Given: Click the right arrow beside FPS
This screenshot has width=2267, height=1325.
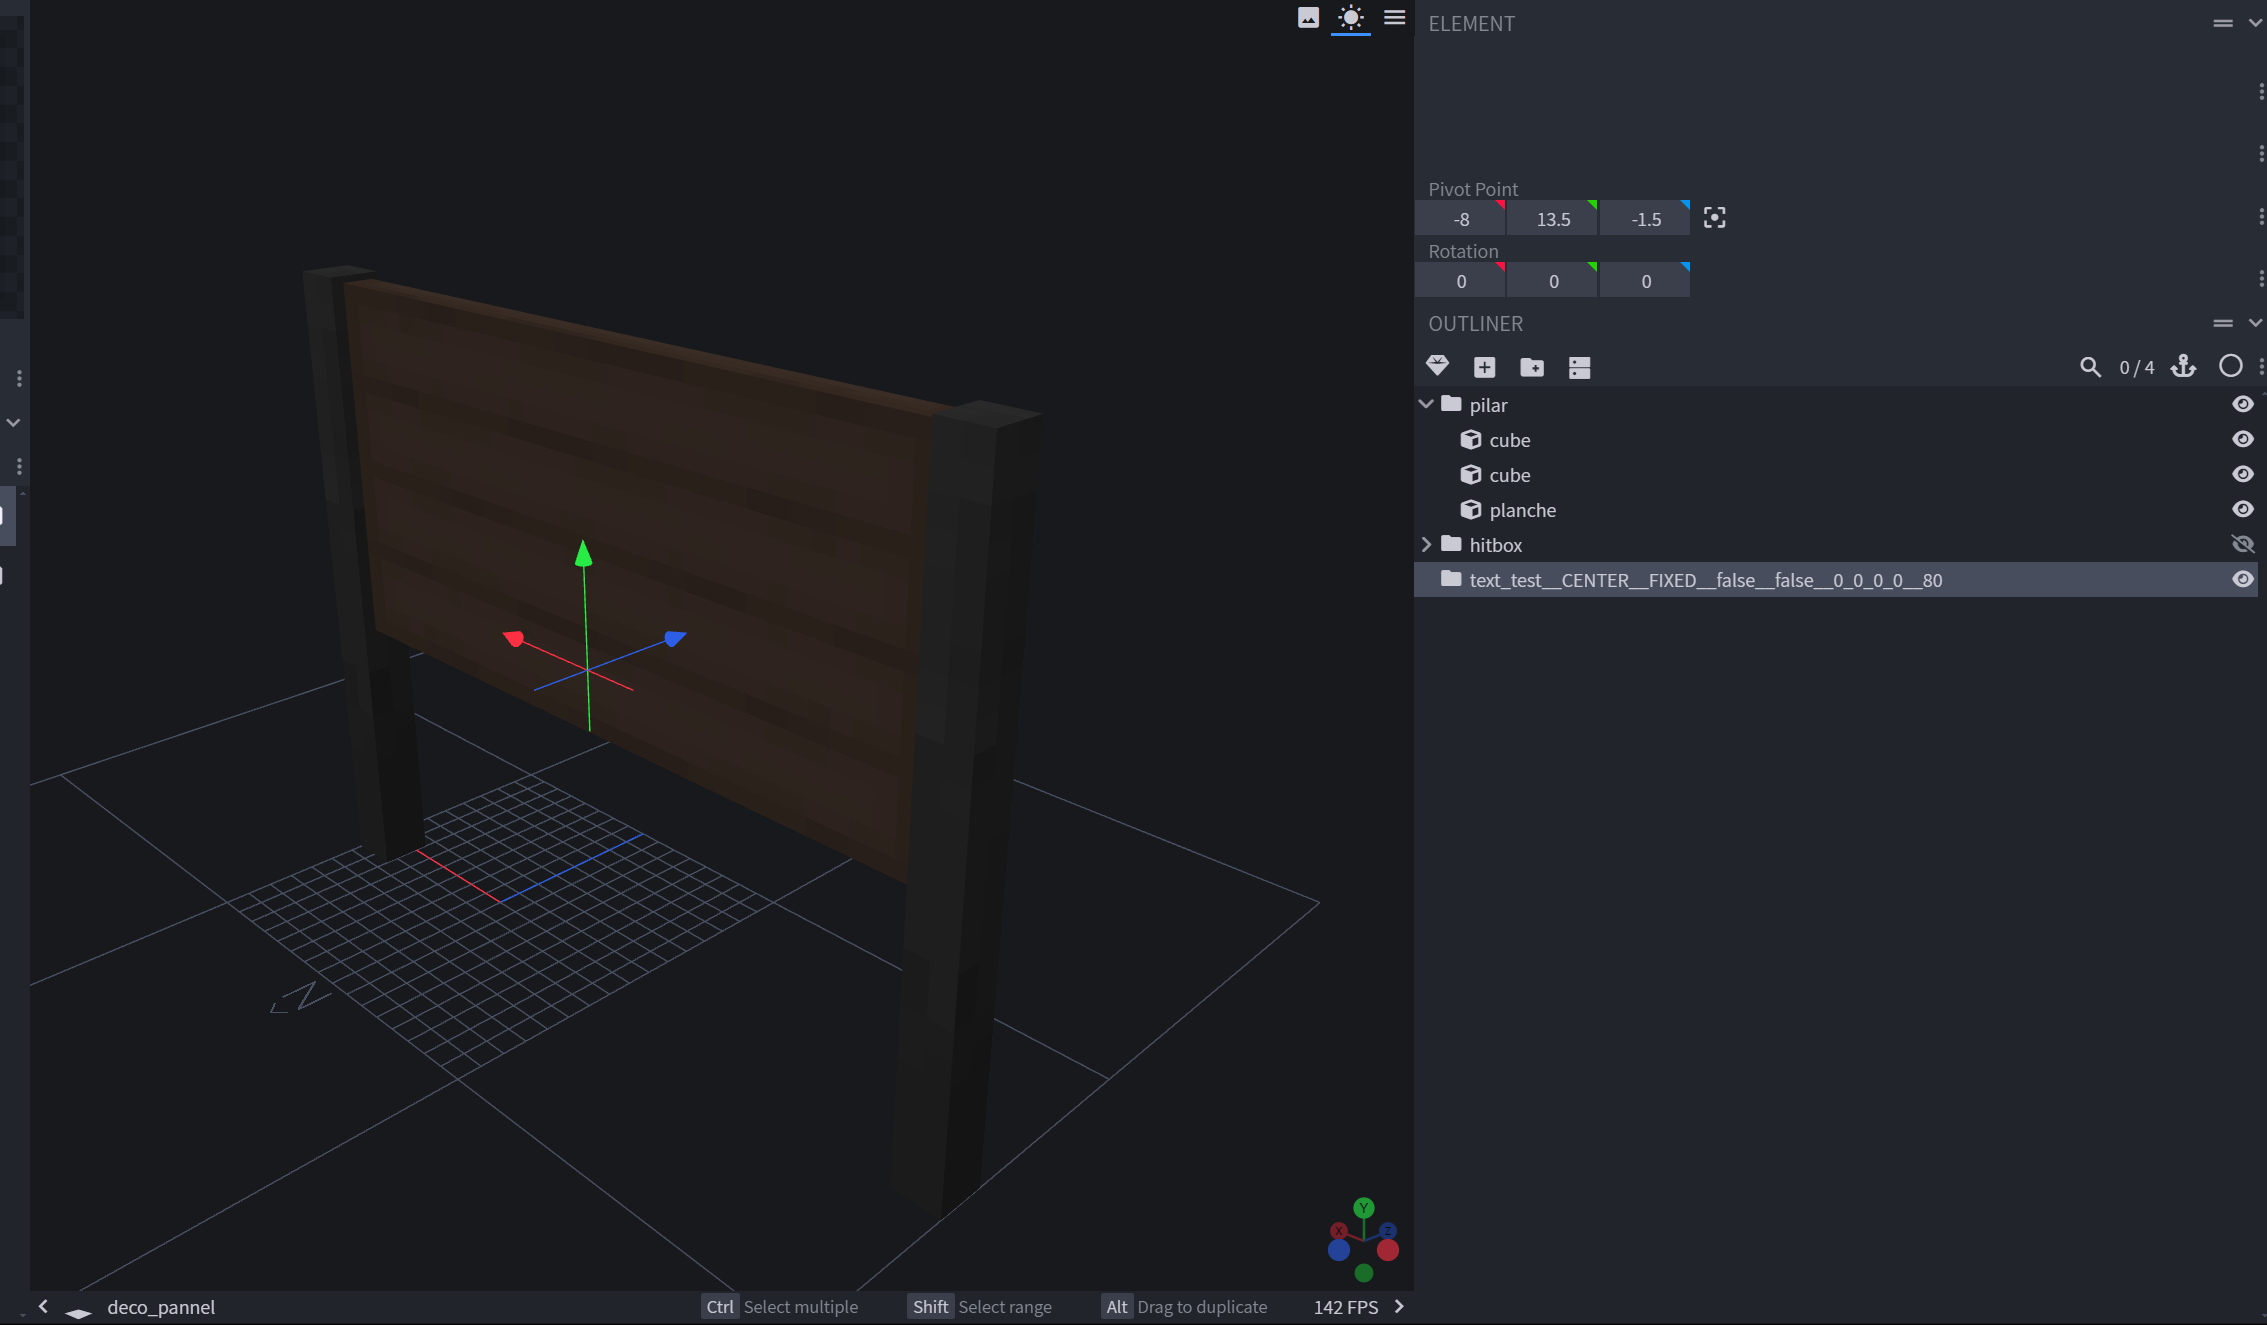Looking at the screenshot, I should coord(1399,1306).
